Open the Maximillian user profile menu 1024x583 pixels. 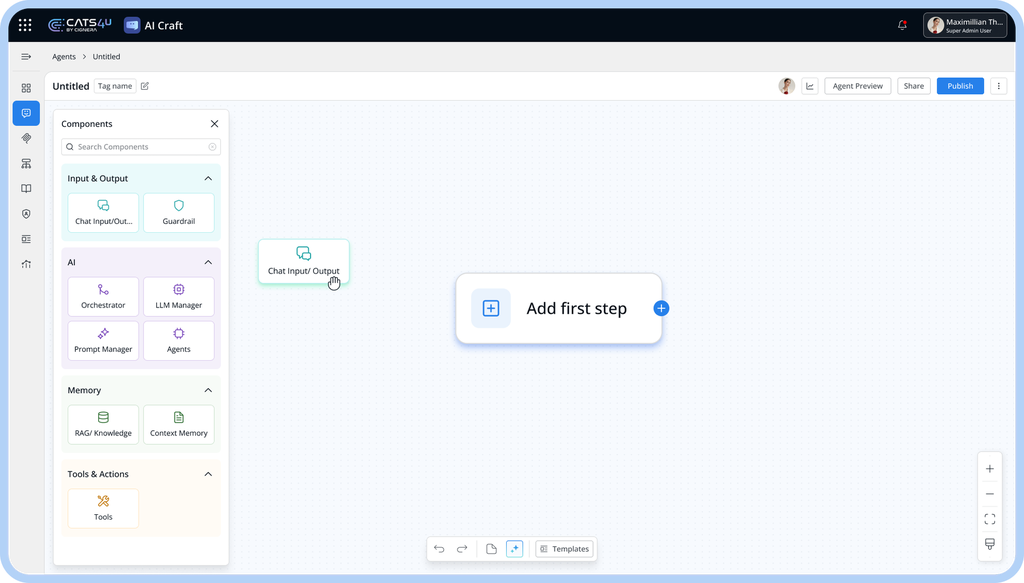965,25
